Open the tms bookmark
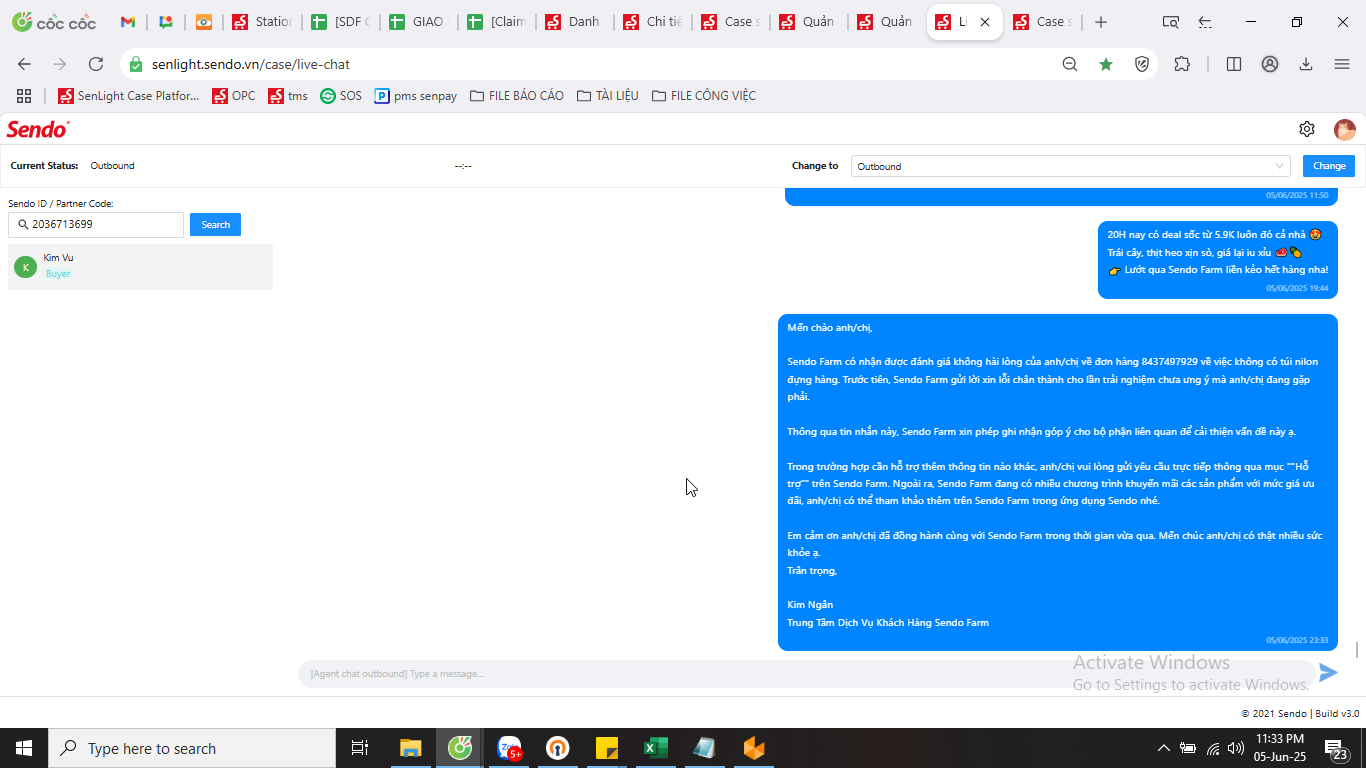 click(288, 96)
